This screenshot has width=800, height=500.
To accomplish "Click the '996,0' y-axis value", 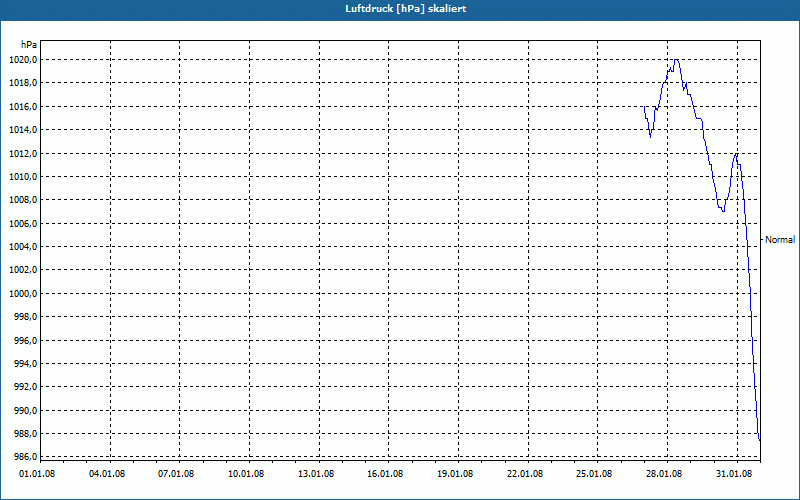I will (x=25, y=340).
